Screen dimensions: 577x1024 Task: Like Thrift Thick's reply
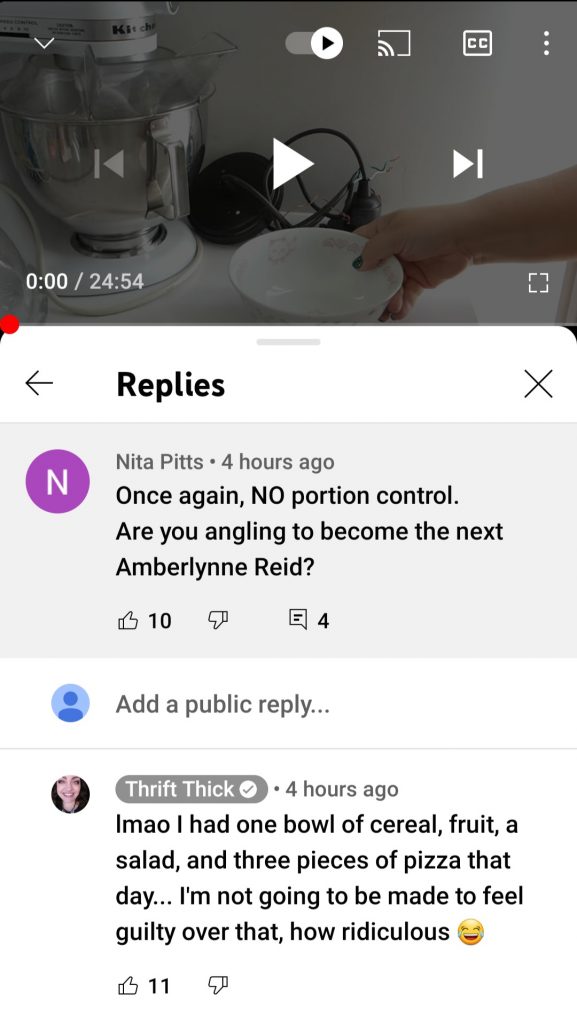pos(128,985)
